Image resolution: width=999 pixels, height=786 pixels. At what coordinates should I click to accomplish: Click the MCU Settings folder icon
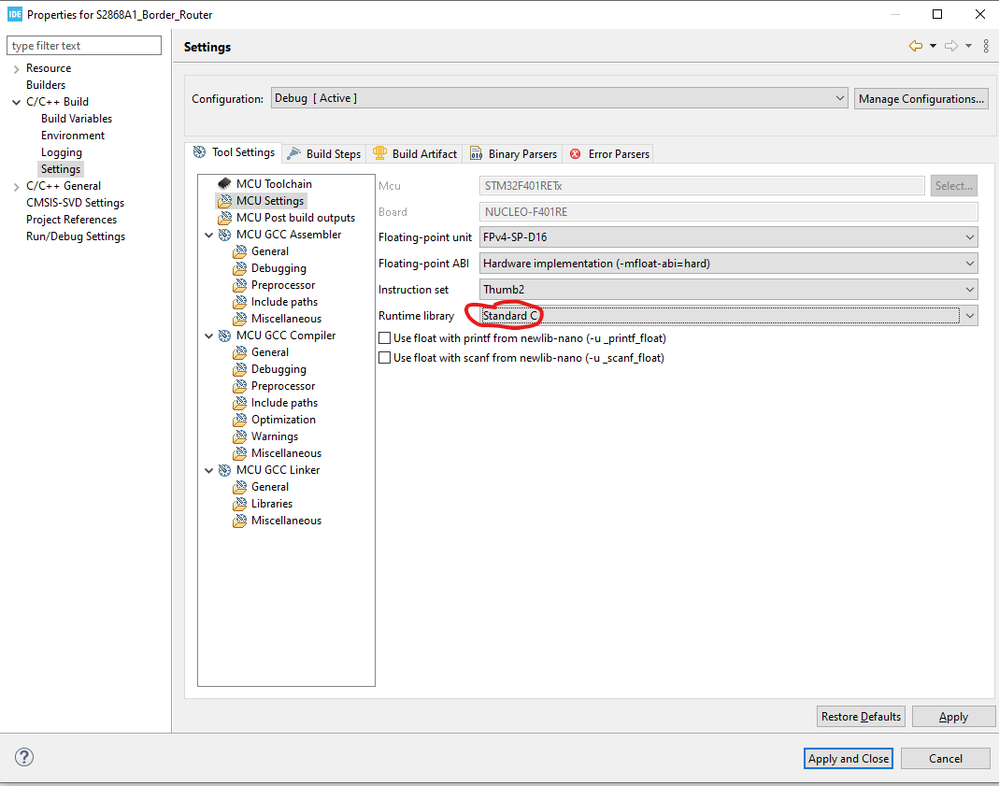224,201
